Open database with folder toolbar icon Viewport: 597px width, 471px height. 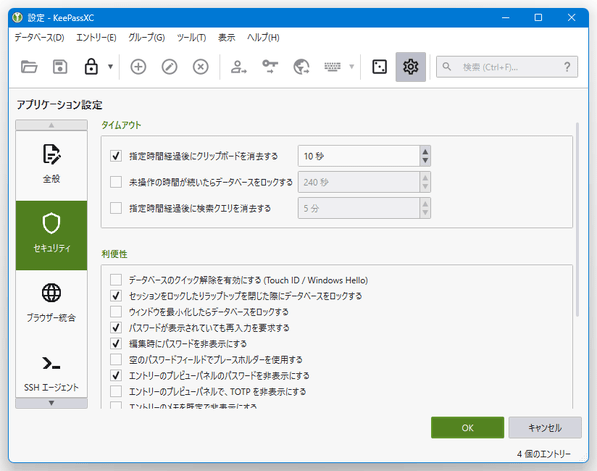(x=29, y=67)
